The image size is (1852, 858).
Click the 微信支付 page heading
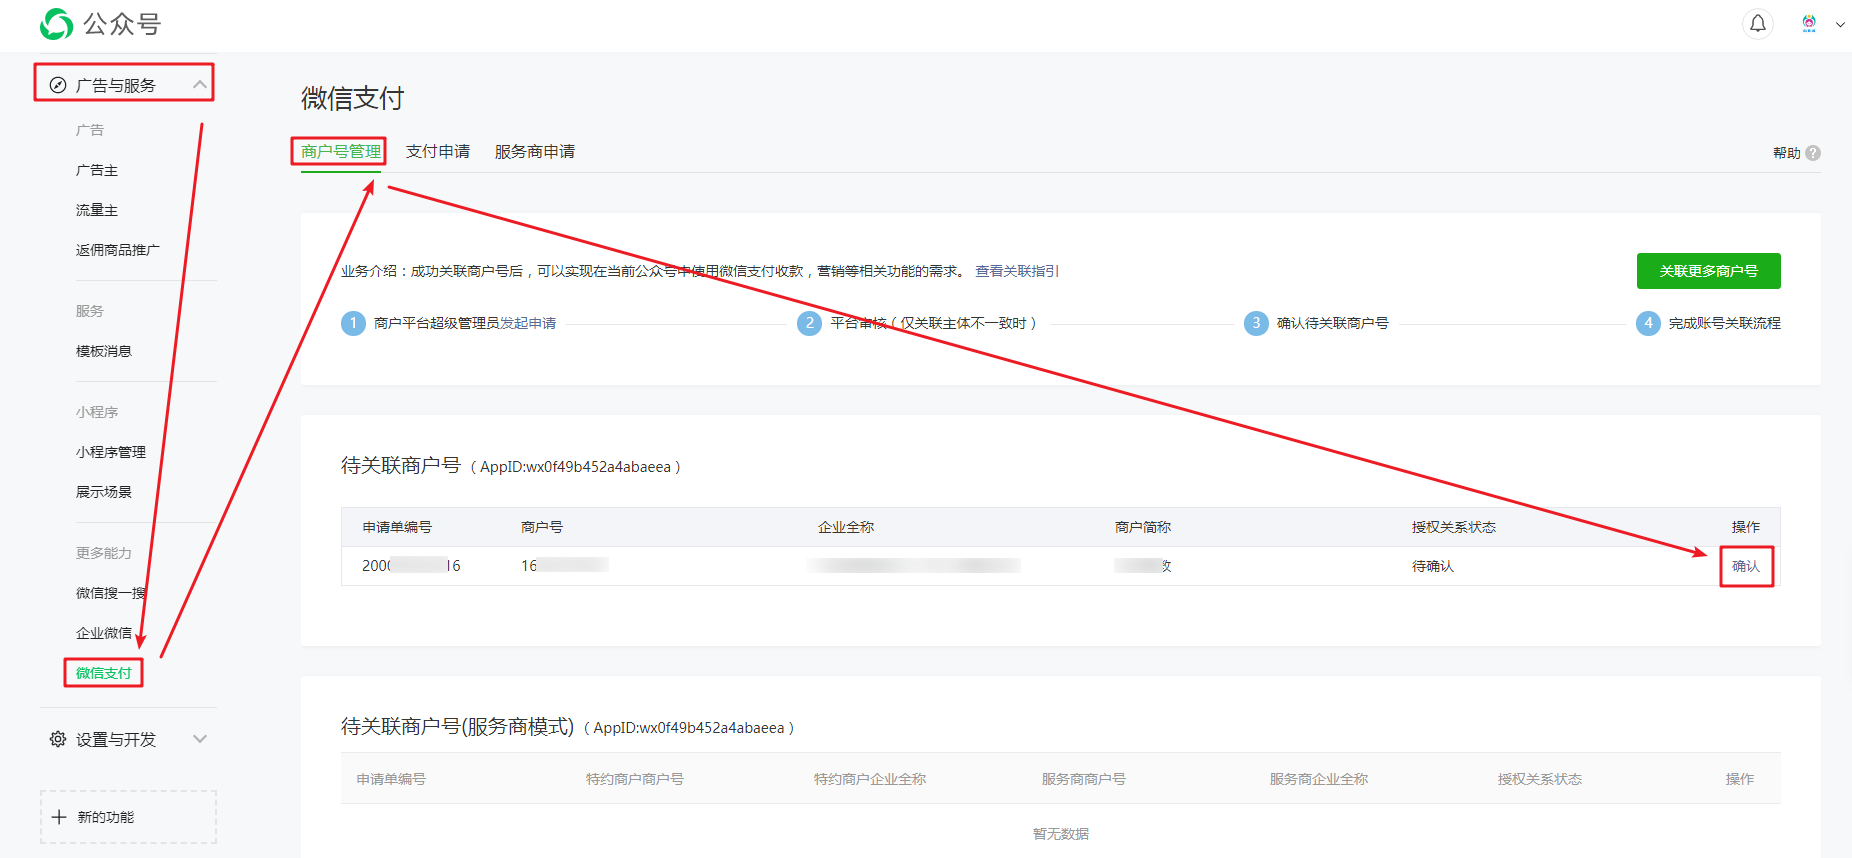(352, 98)
